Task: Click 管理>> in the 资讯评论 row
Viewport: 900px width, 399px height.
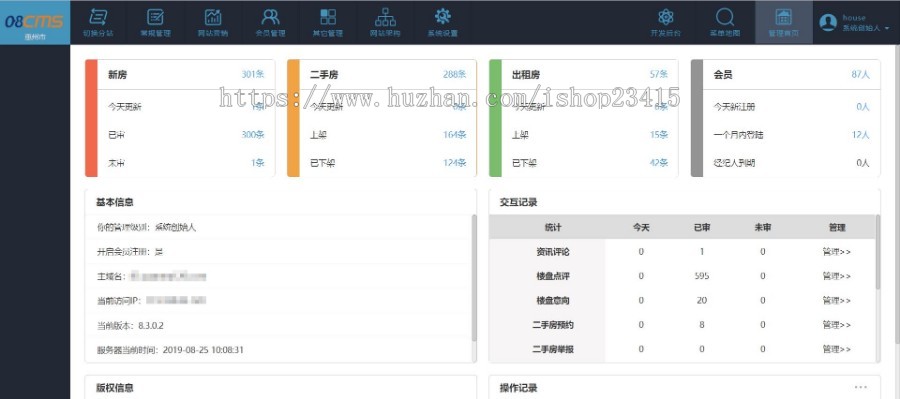Action: click(x=836, y=251)
